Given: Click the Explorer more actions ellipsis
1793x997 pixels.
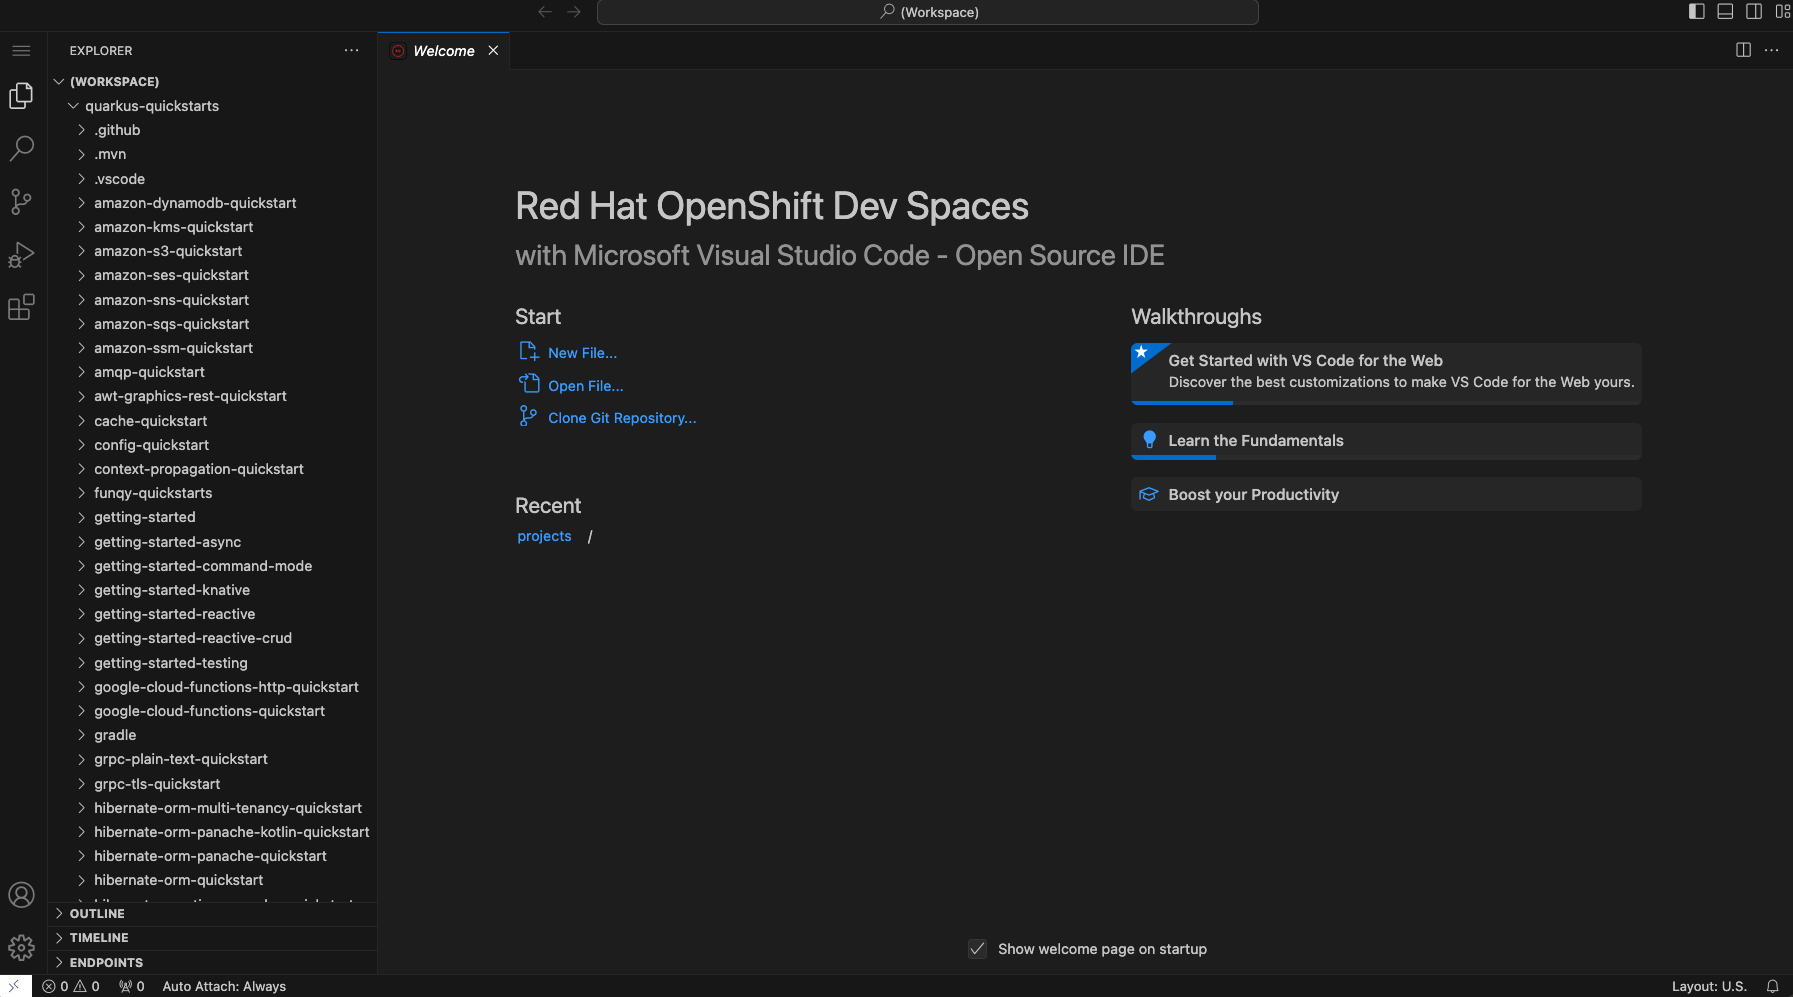Looking at the screenshot, I should click(x=351, y=50).
